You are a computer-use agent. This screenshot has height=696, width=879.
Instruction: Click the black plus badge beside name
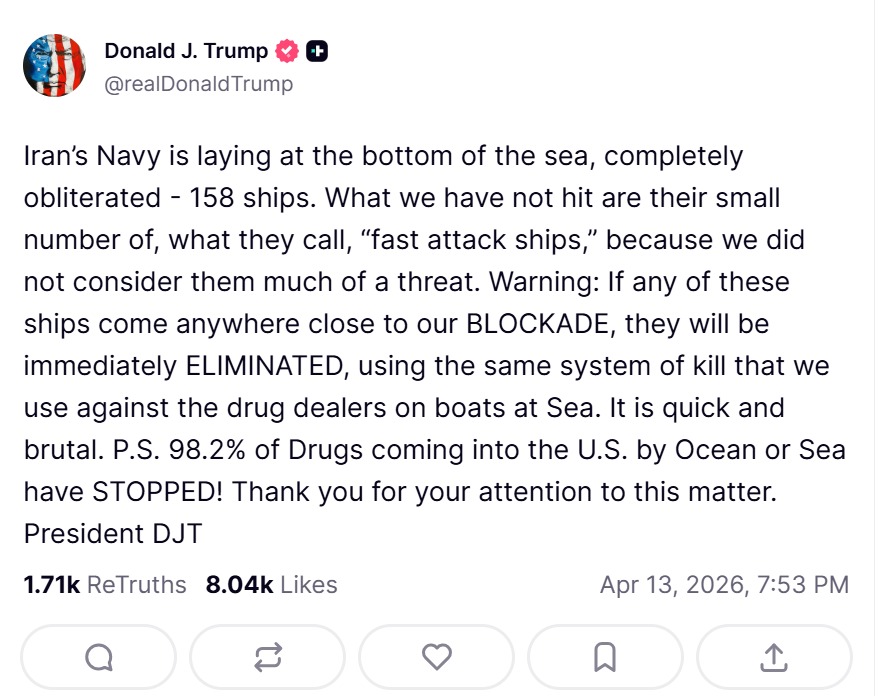(317, 50)
